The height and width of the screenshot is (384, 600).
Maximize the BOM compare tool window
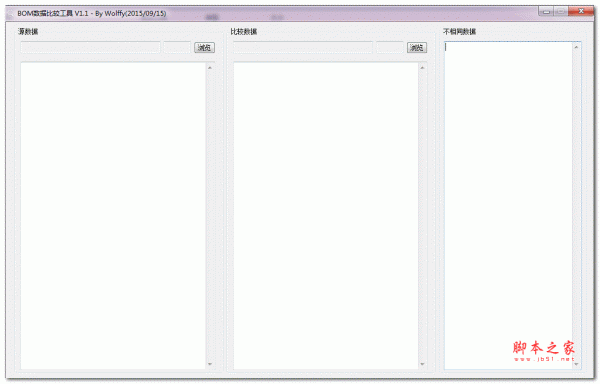tap(561, 12)
